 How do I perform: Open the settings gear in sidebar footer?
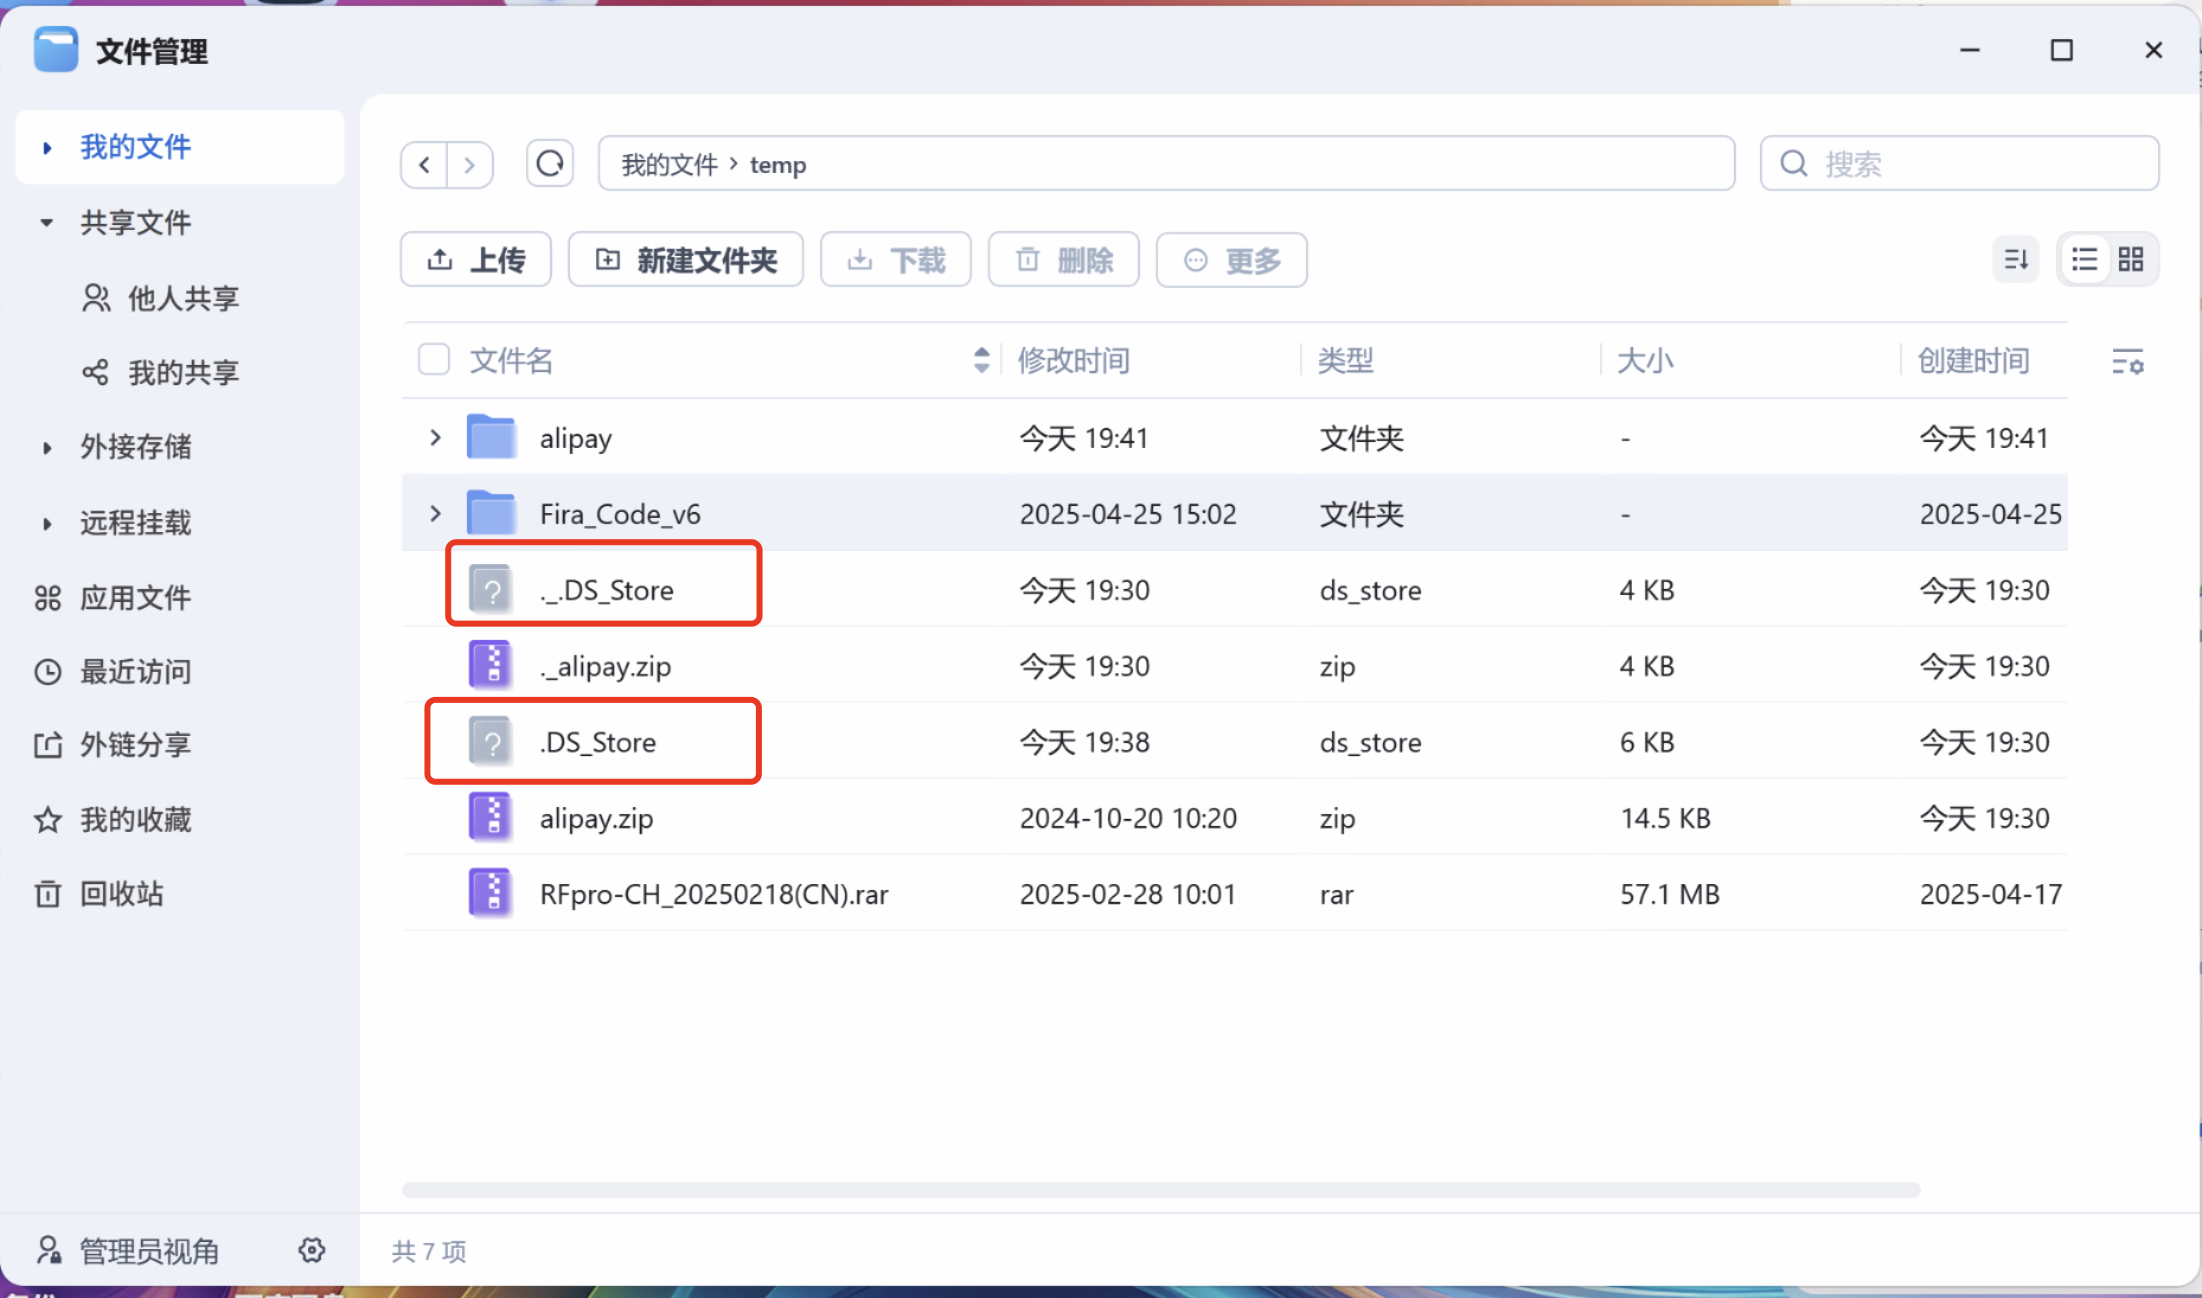coord(312,1250)
